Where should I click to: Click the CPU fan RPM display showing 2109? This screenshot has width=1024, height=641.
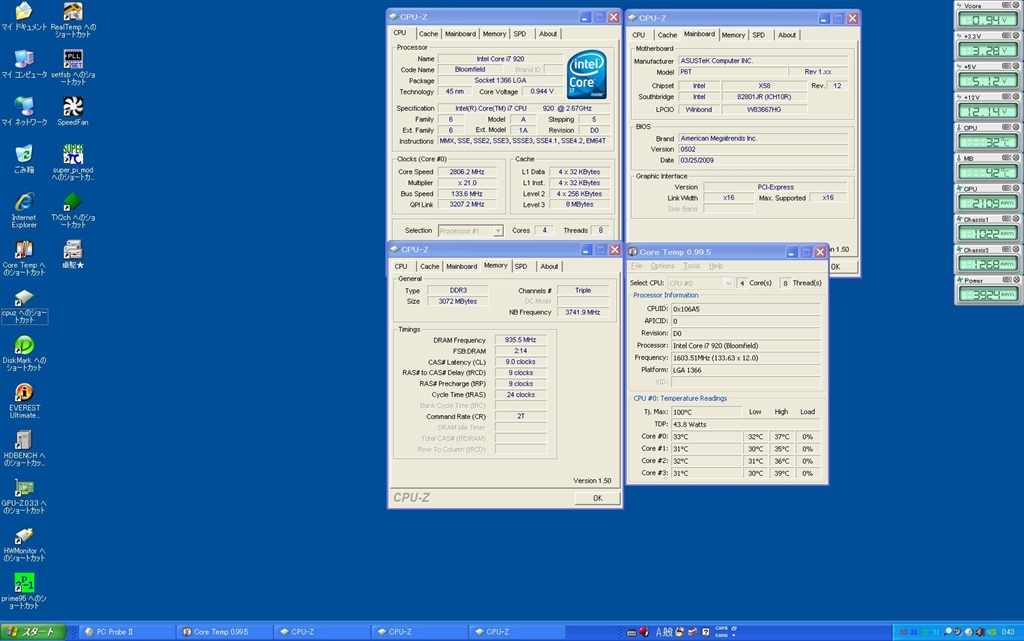coord(988,203)
